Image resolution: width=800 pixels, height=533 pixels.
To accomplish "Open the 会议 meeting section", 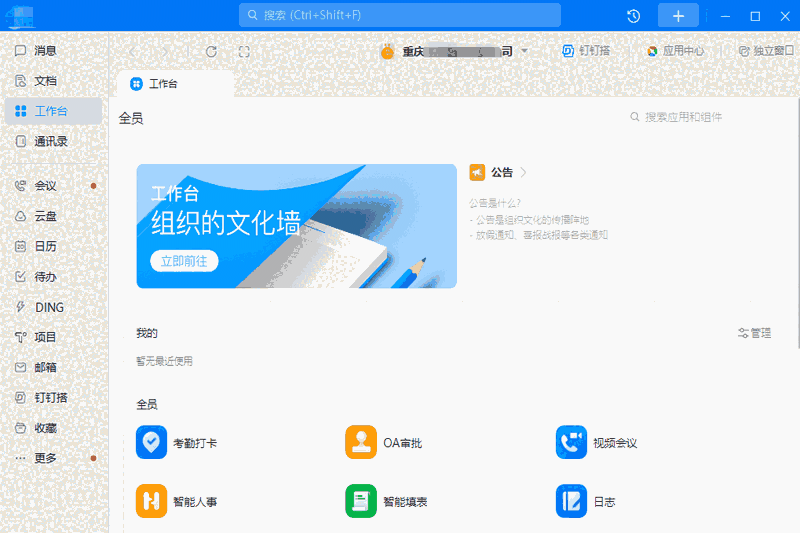I will point(45,186).
